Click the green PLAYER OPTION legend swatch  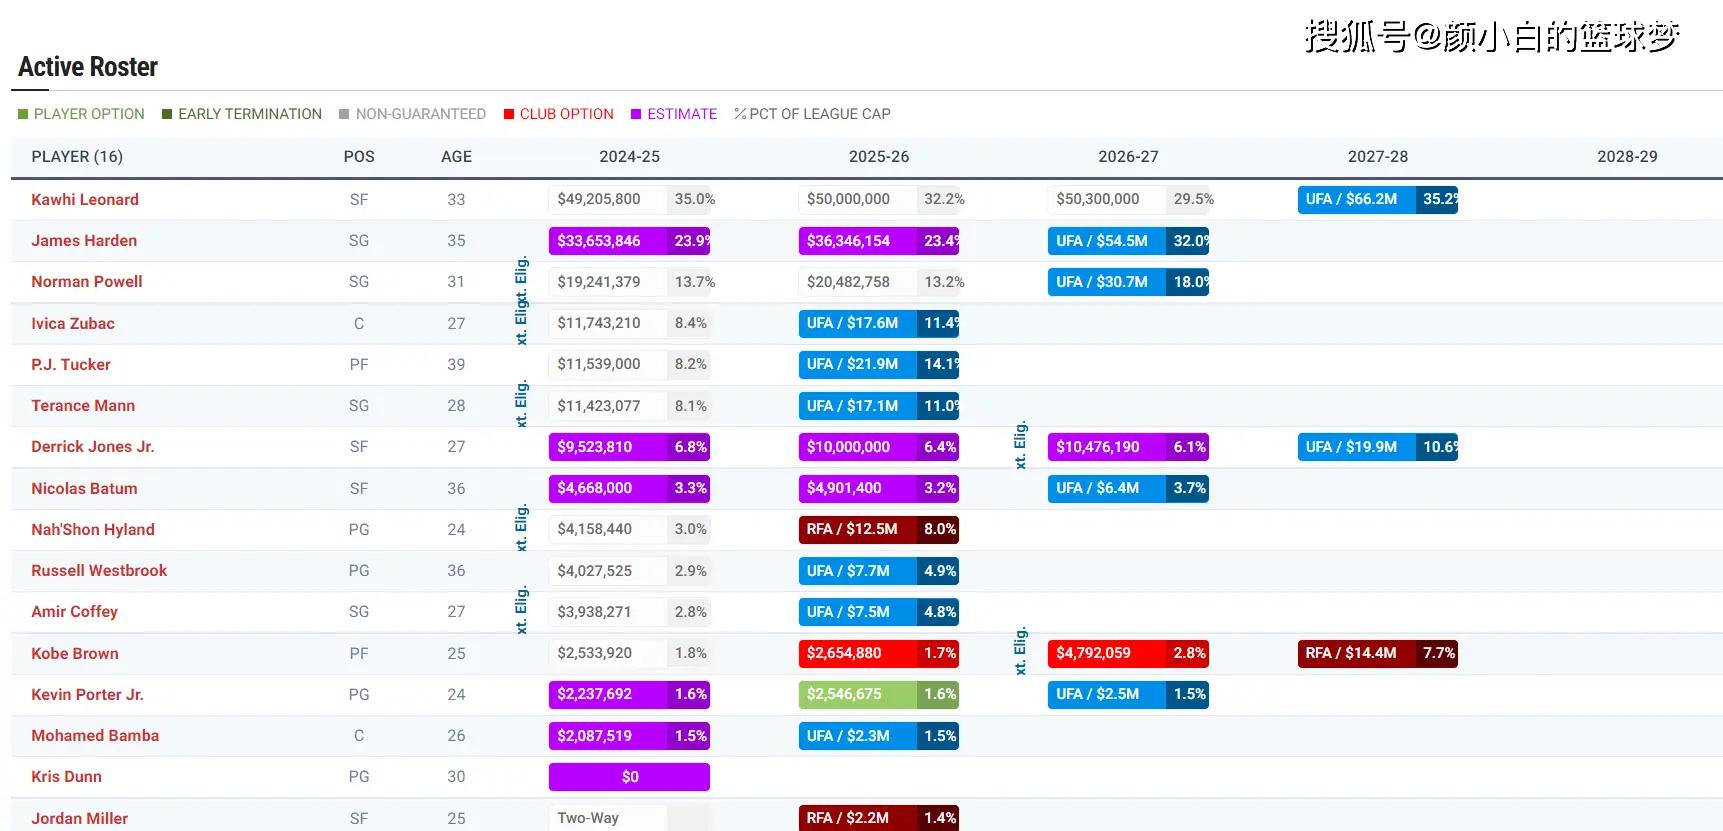click(x=23, y=114)
